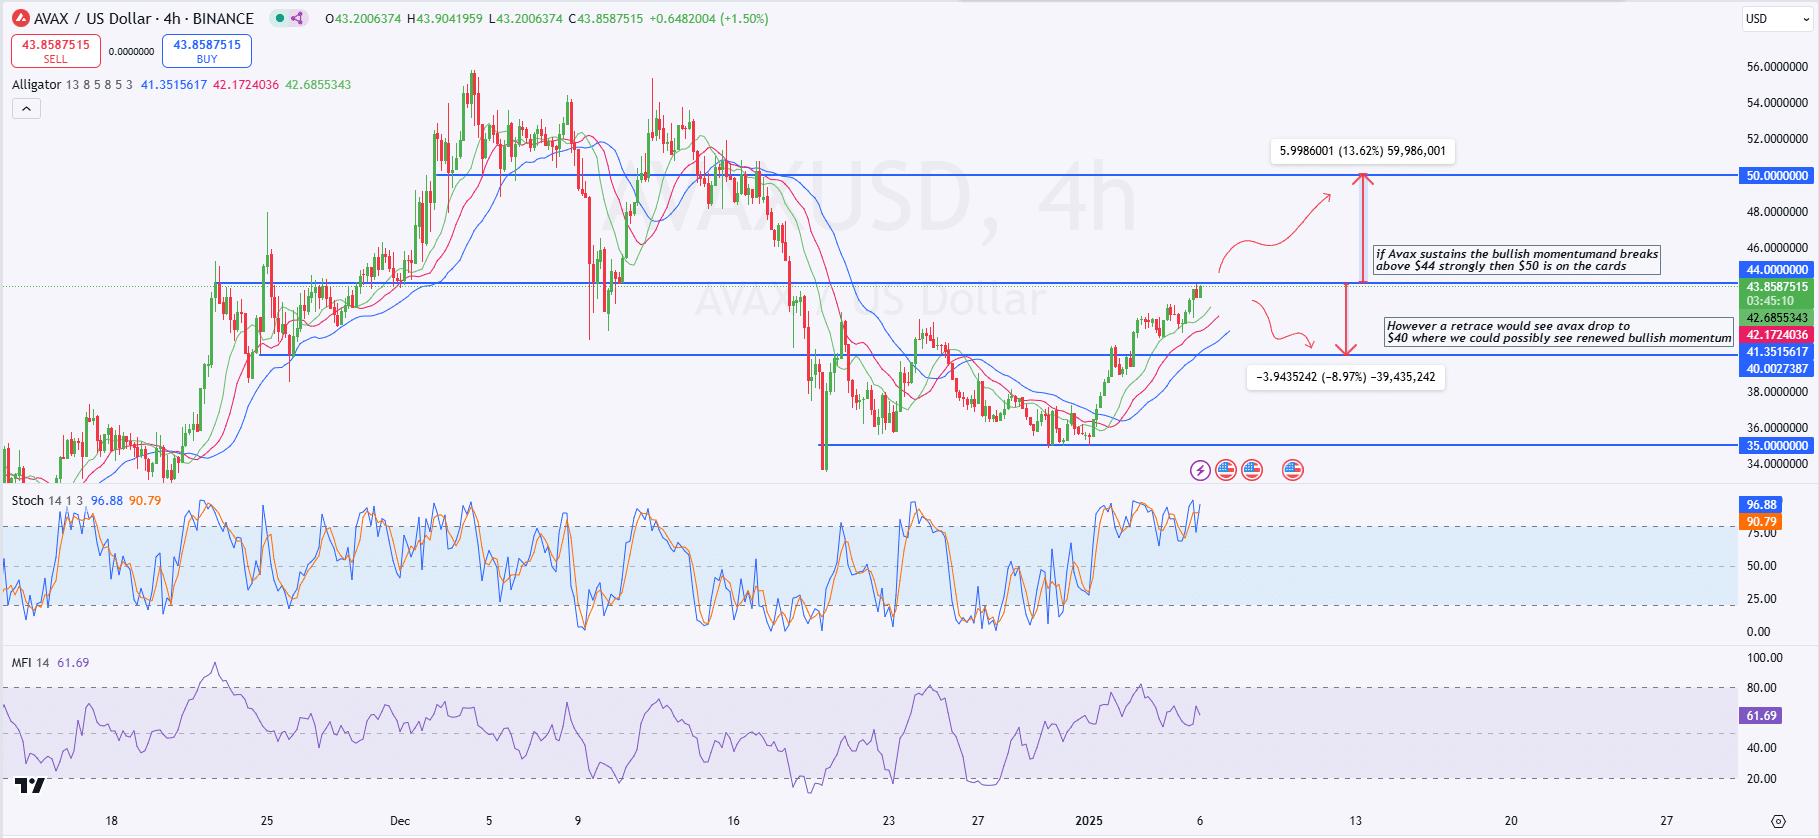Click the 56.0000000 price axis label
The image size is (1819, 838).
[x=1777, y=67]
